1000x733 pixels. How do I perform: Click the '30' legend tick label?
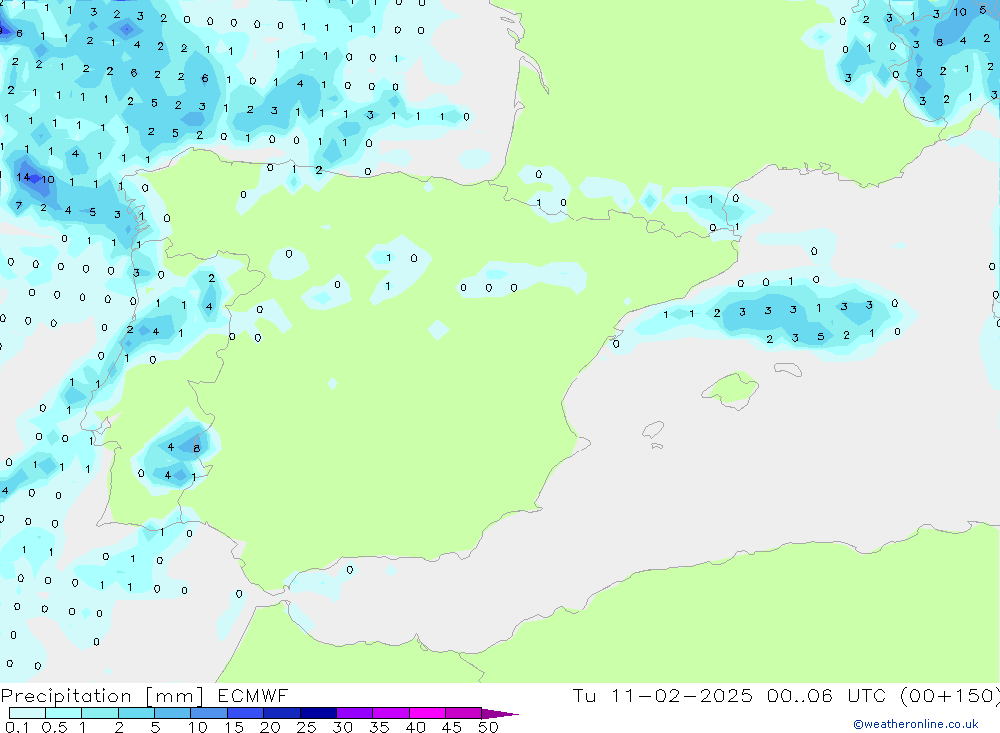[x=343, y=727]
